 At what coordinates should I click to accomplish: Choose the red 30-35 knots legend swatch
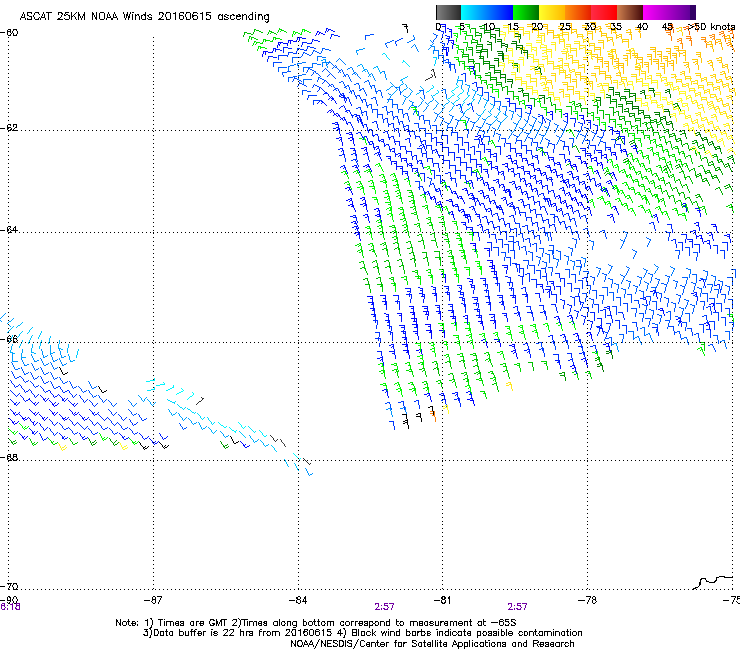[x=604, y=12]
